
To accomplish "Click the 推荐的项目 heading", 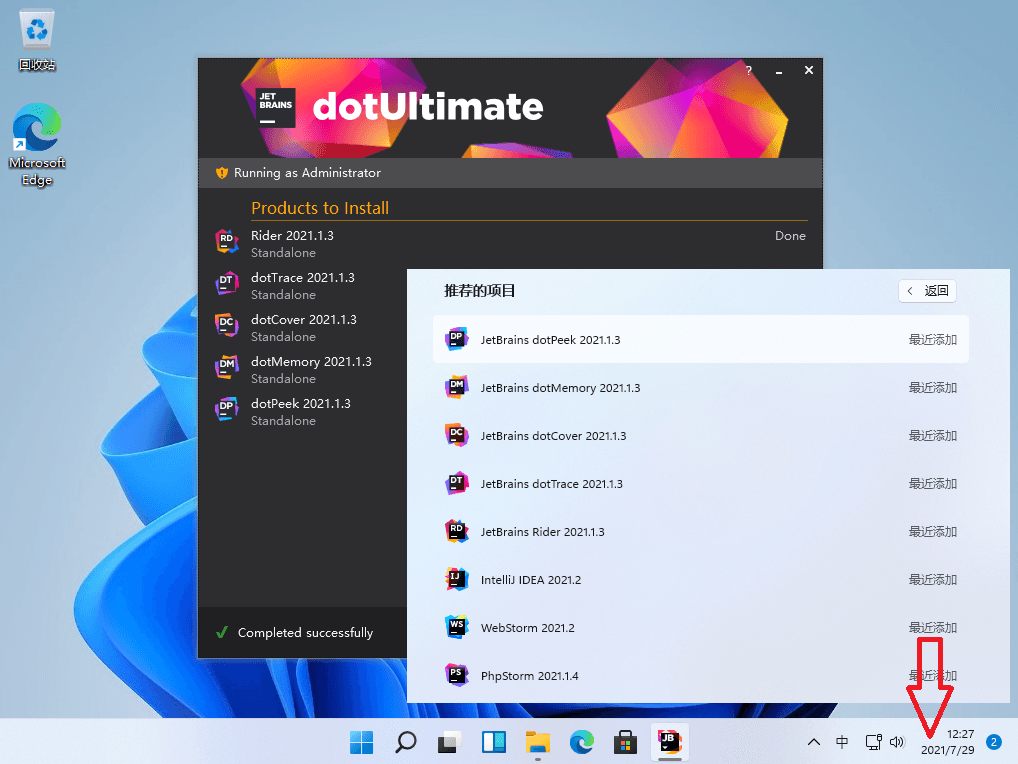I will coord(479,291).
